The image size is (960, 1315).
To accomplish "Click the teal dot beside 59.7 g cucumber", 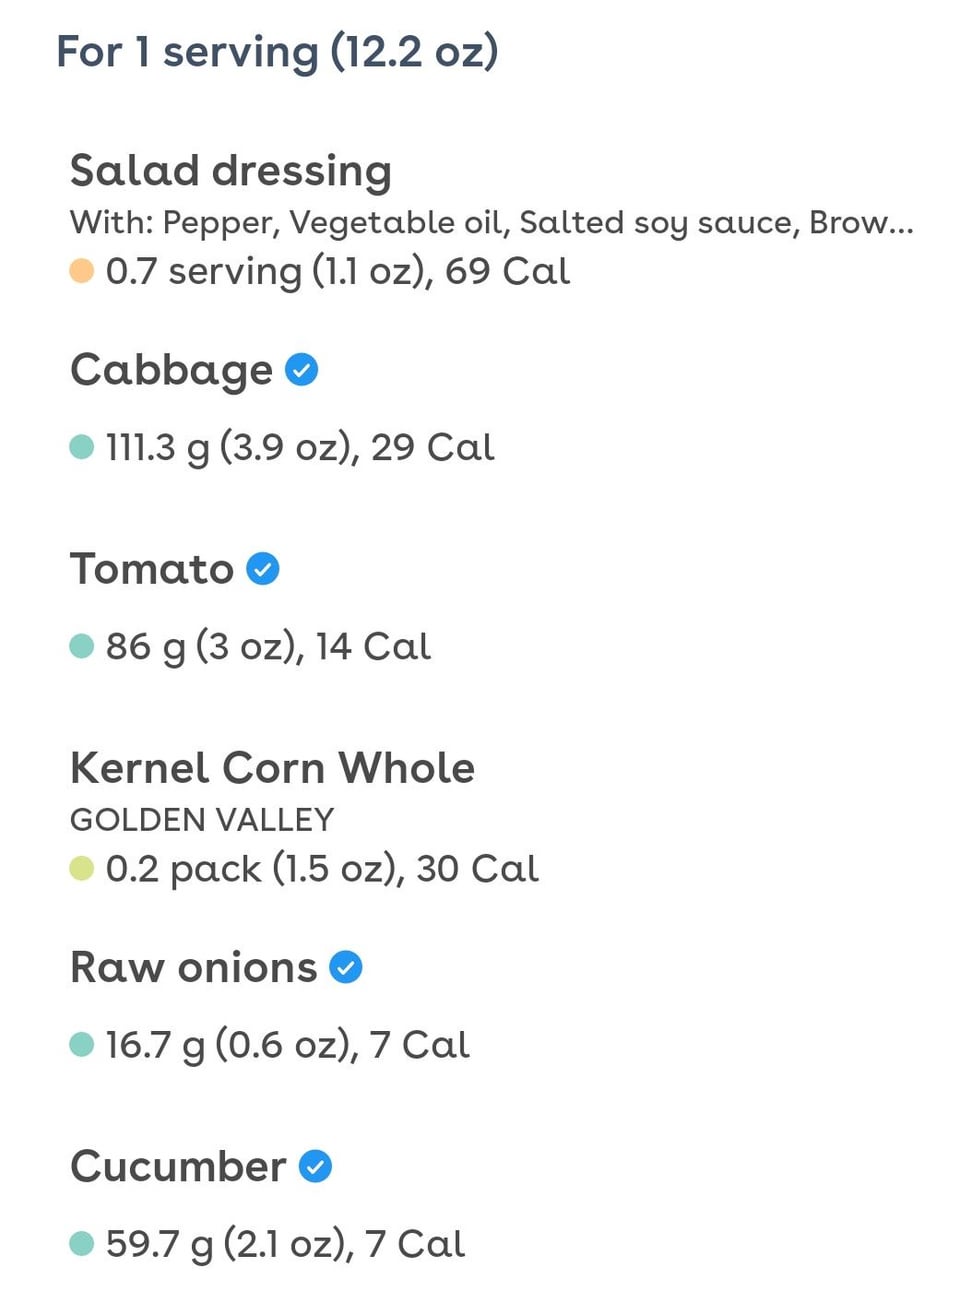I will click(82, 1244).
